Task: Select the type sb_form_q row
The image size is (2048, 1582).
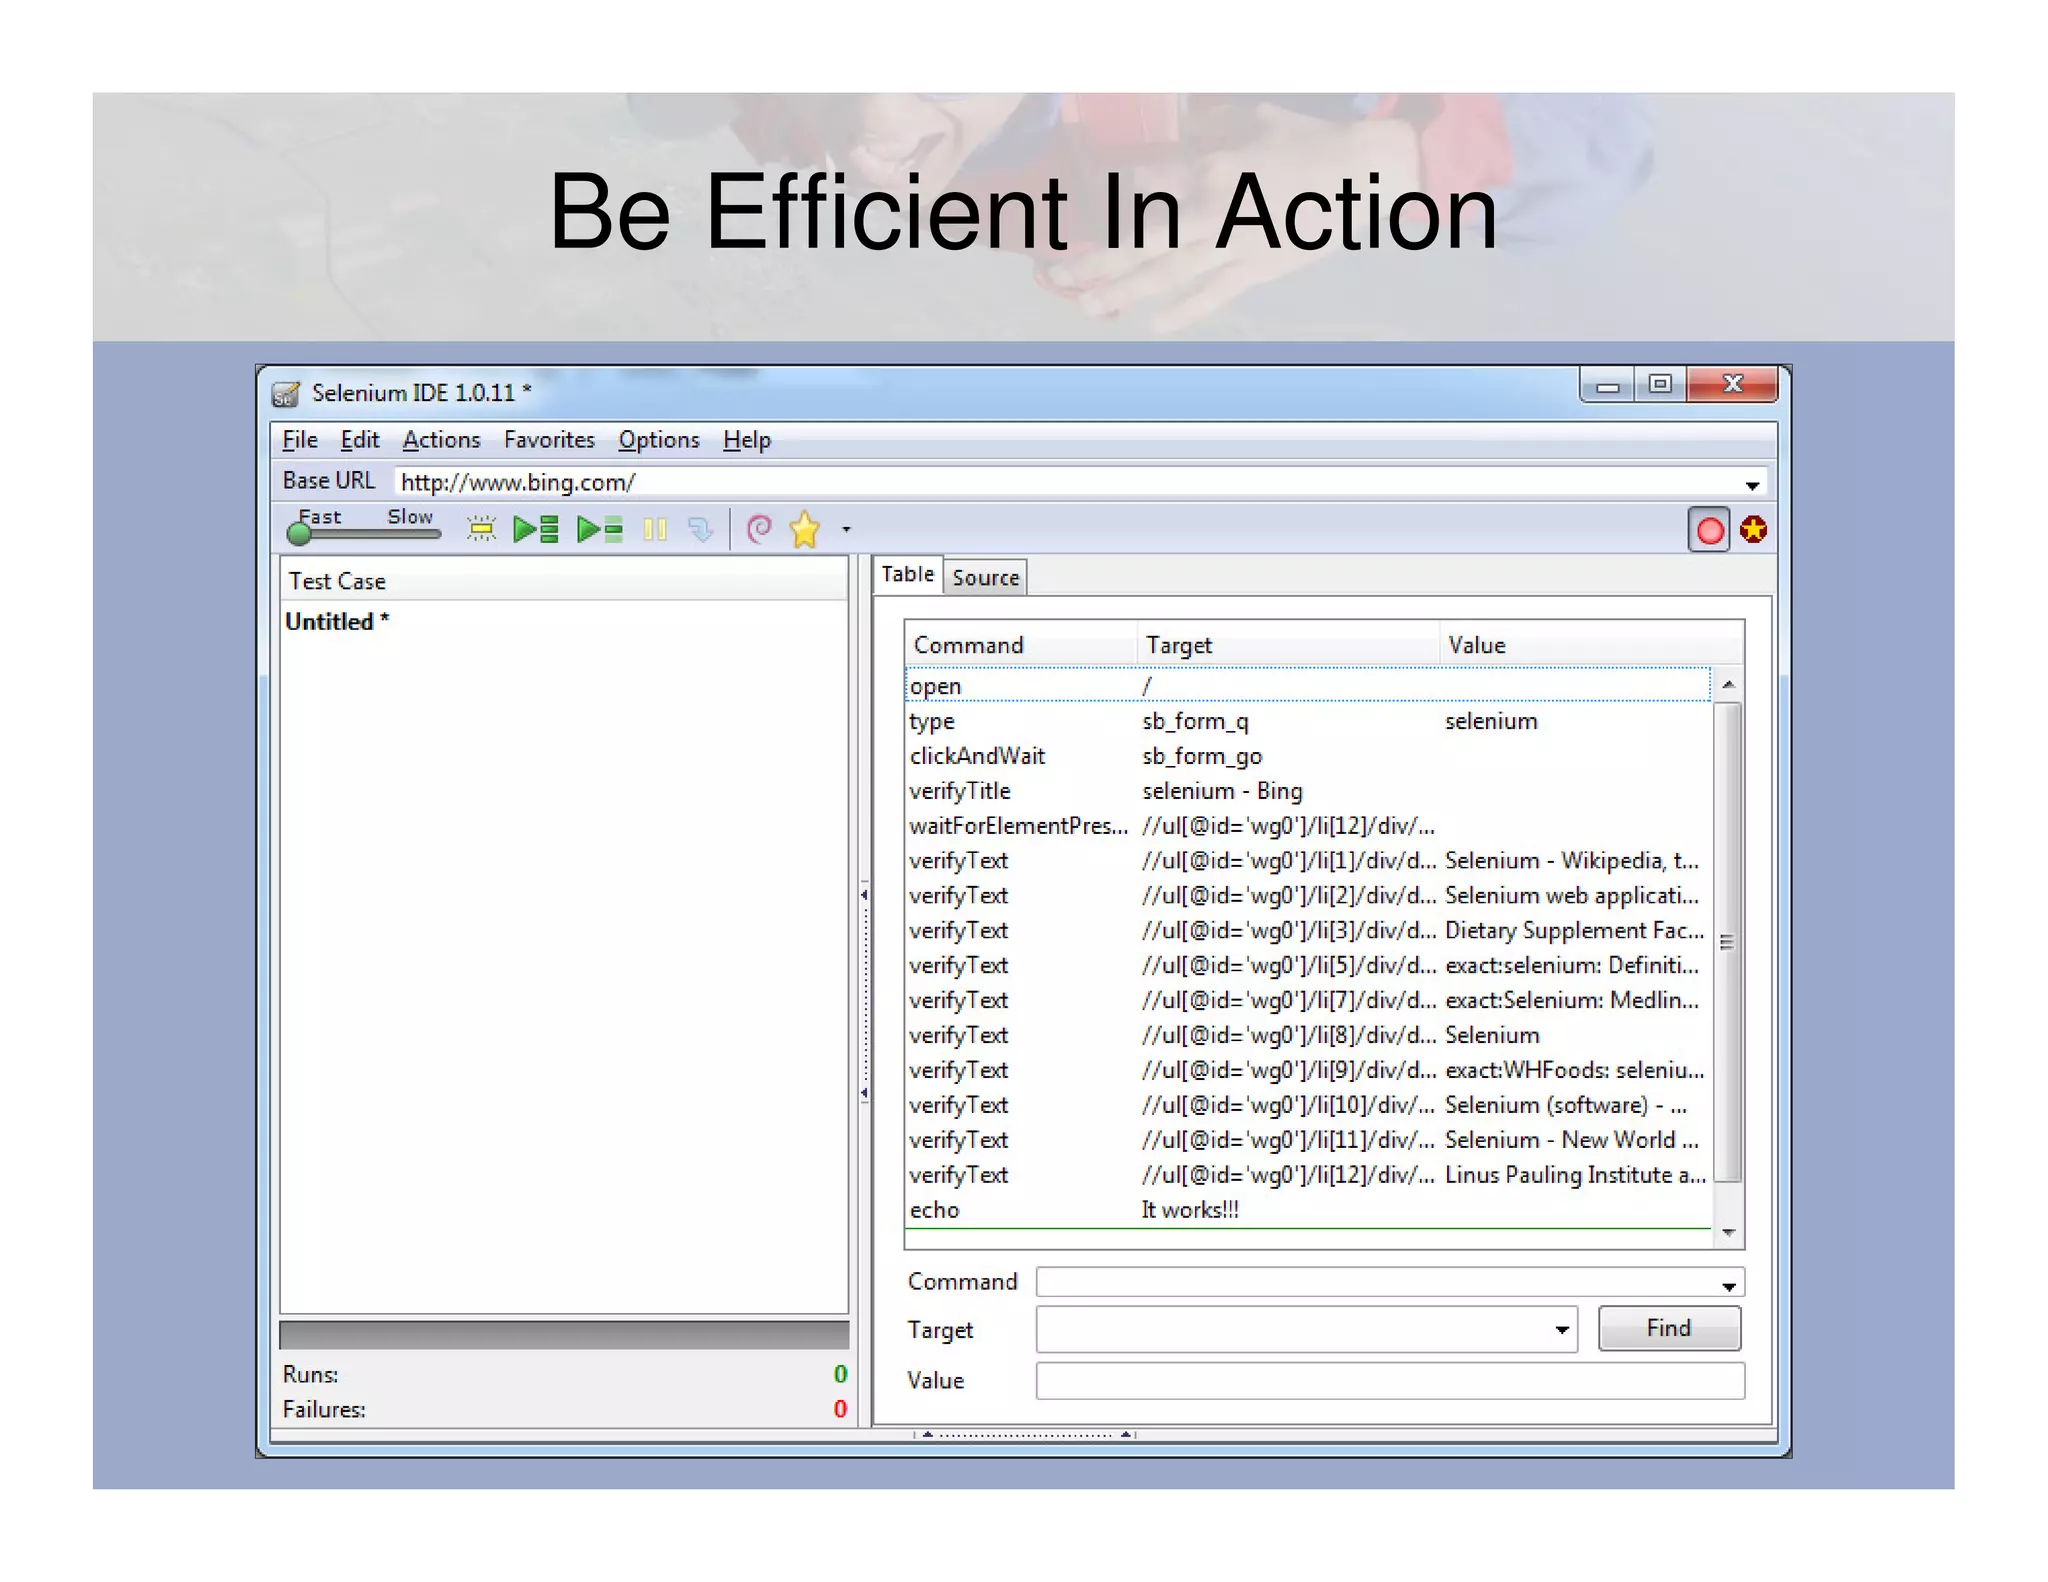Action: tap(1307, 721)
